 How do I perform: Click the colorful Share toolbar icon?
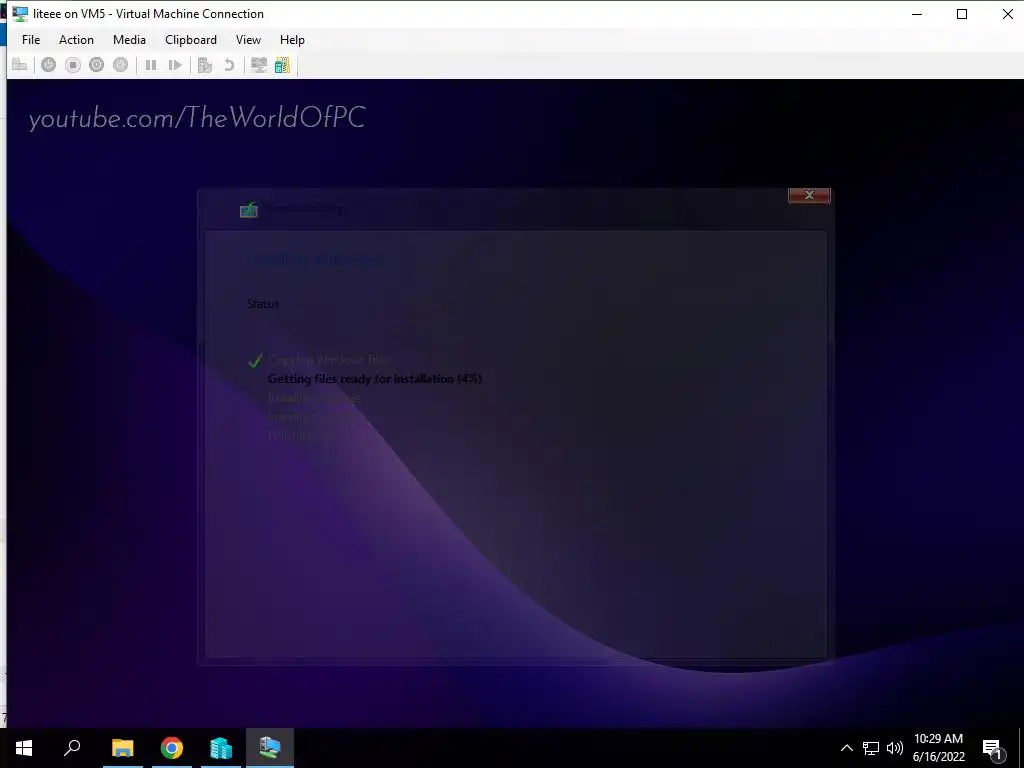[x=282, y=65]
